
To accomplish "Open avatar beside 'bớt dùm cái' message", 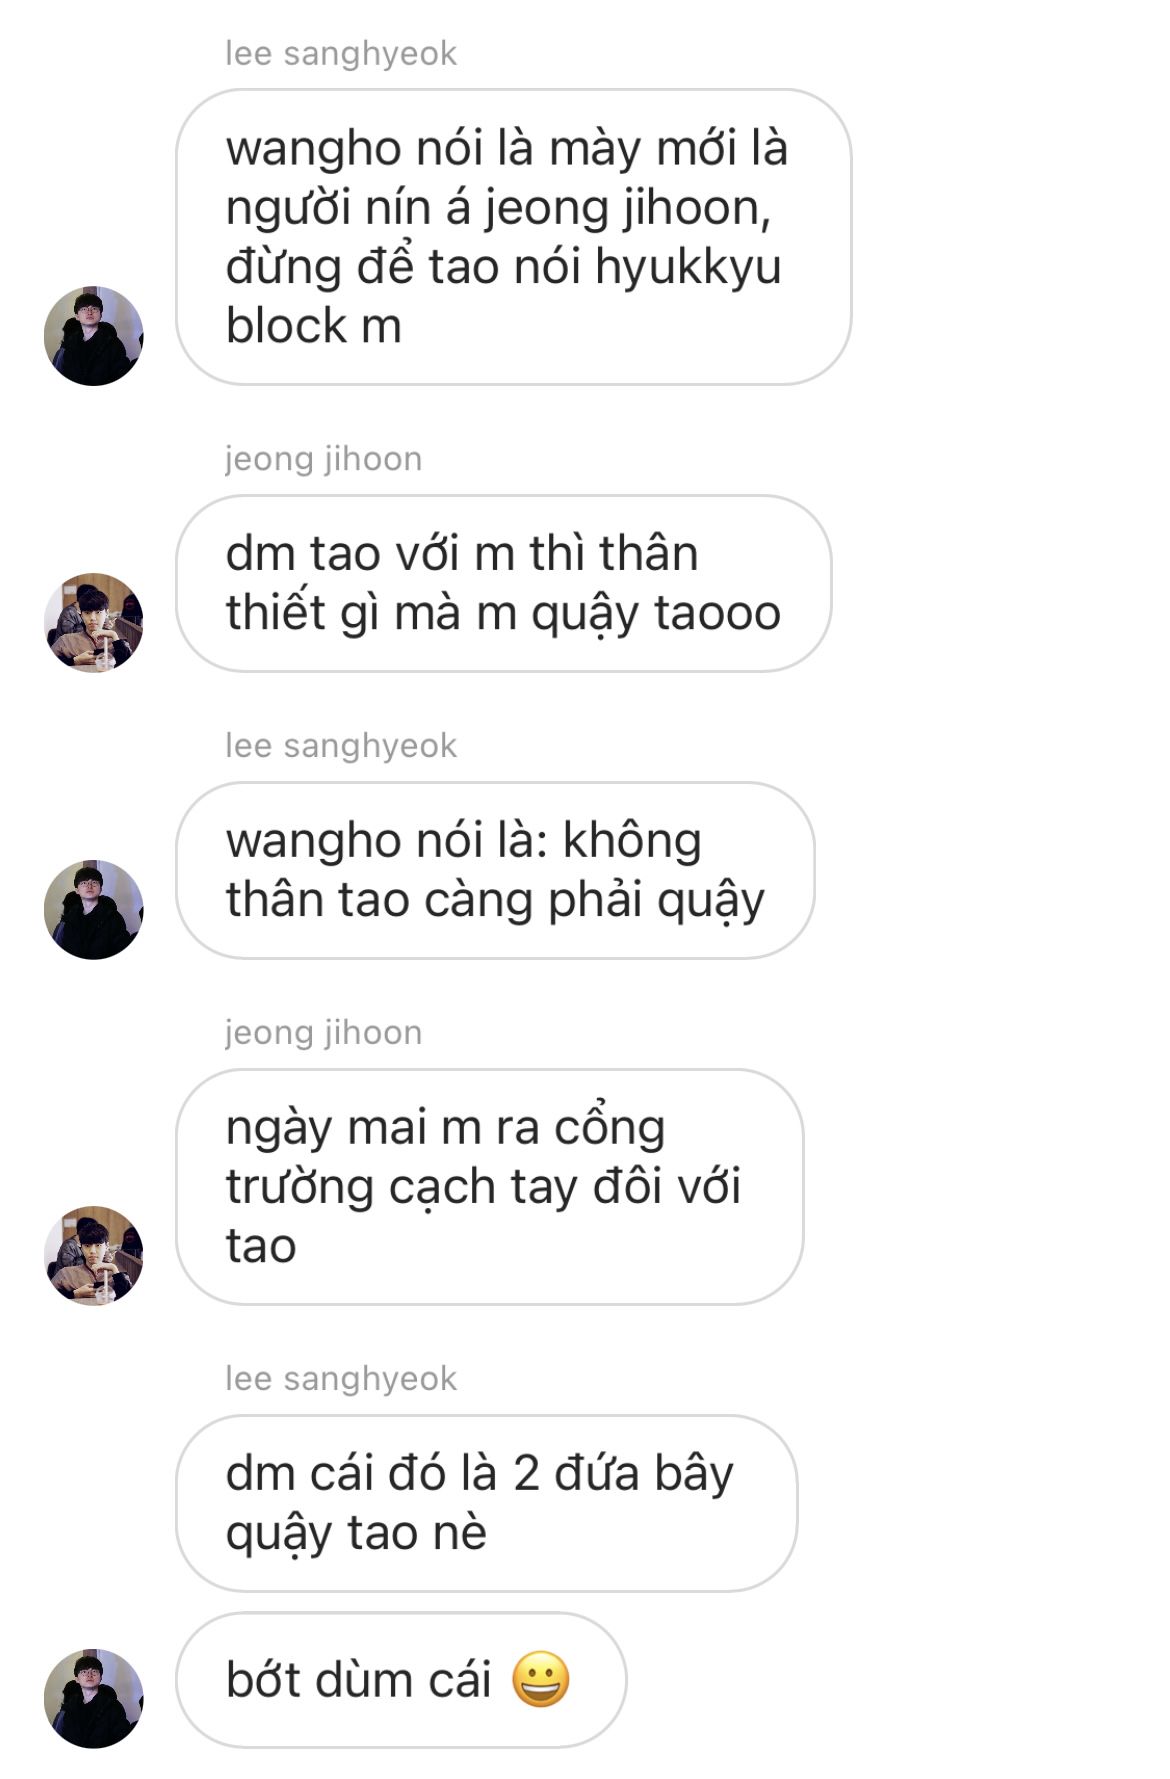I will (94, 1699).
